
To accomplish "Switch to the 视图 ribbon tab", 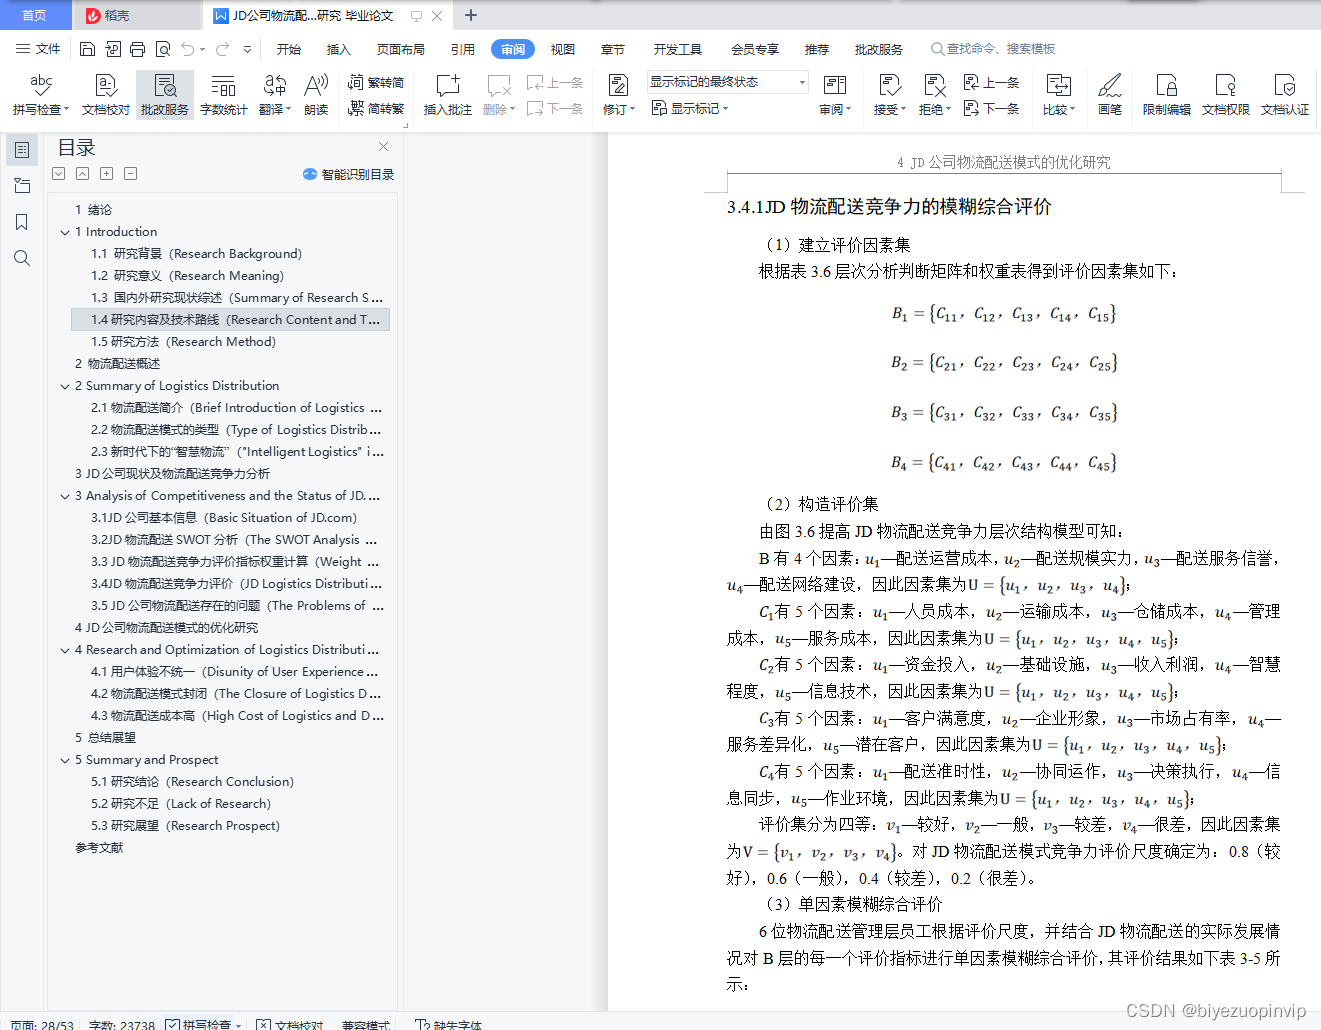I will pyautogui.click(x=563, y=49).
